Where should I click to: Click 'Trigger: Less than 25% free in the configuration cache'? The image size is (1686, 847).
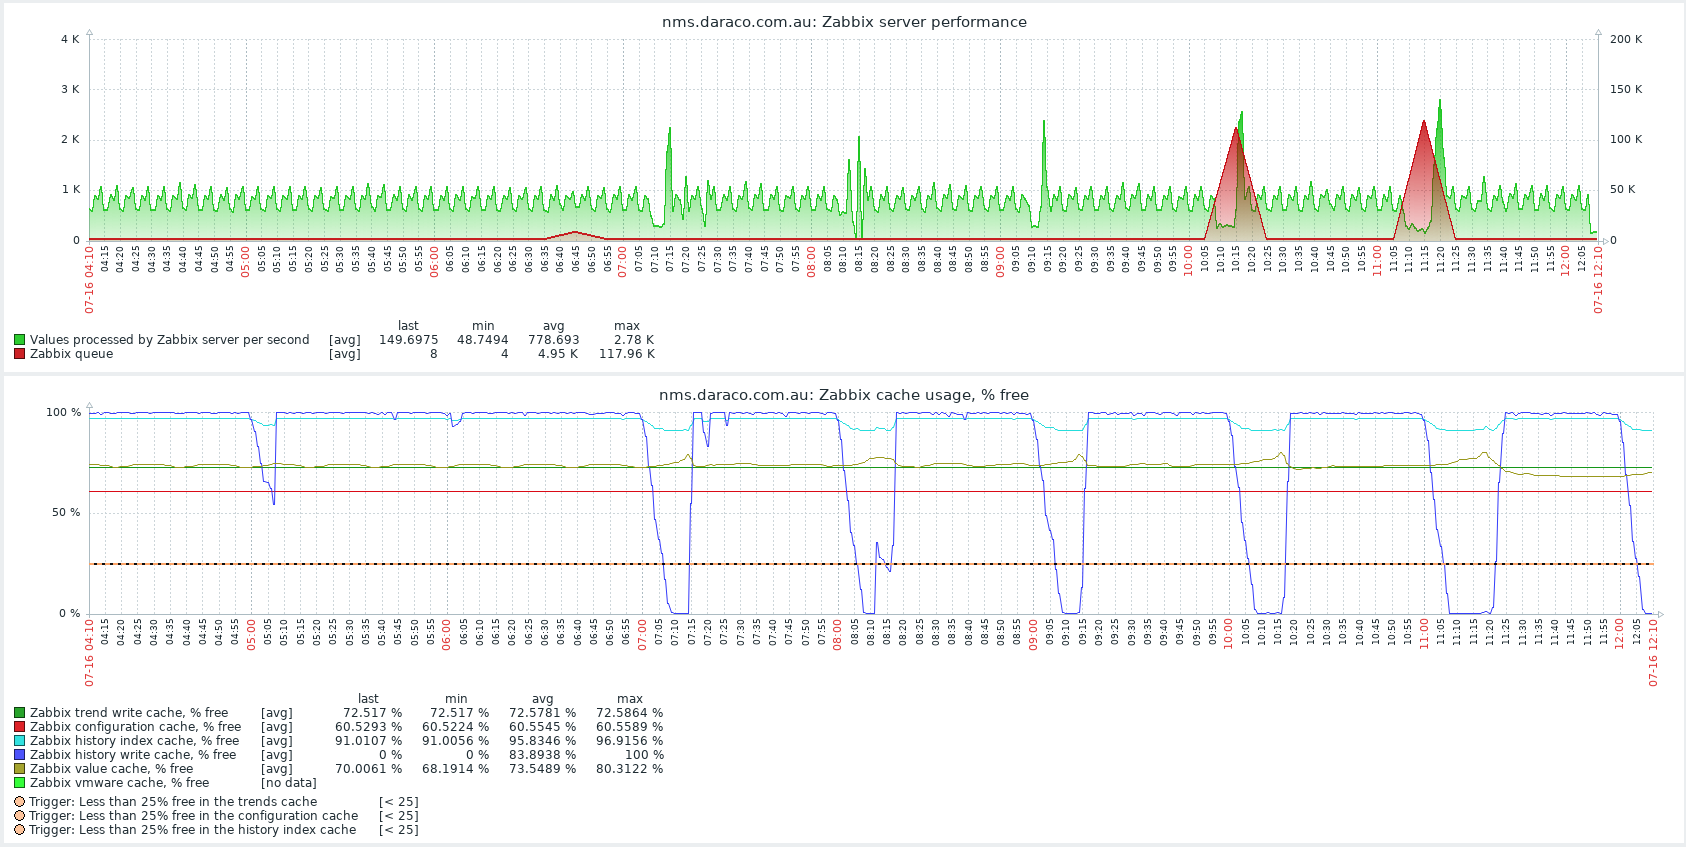193,816
